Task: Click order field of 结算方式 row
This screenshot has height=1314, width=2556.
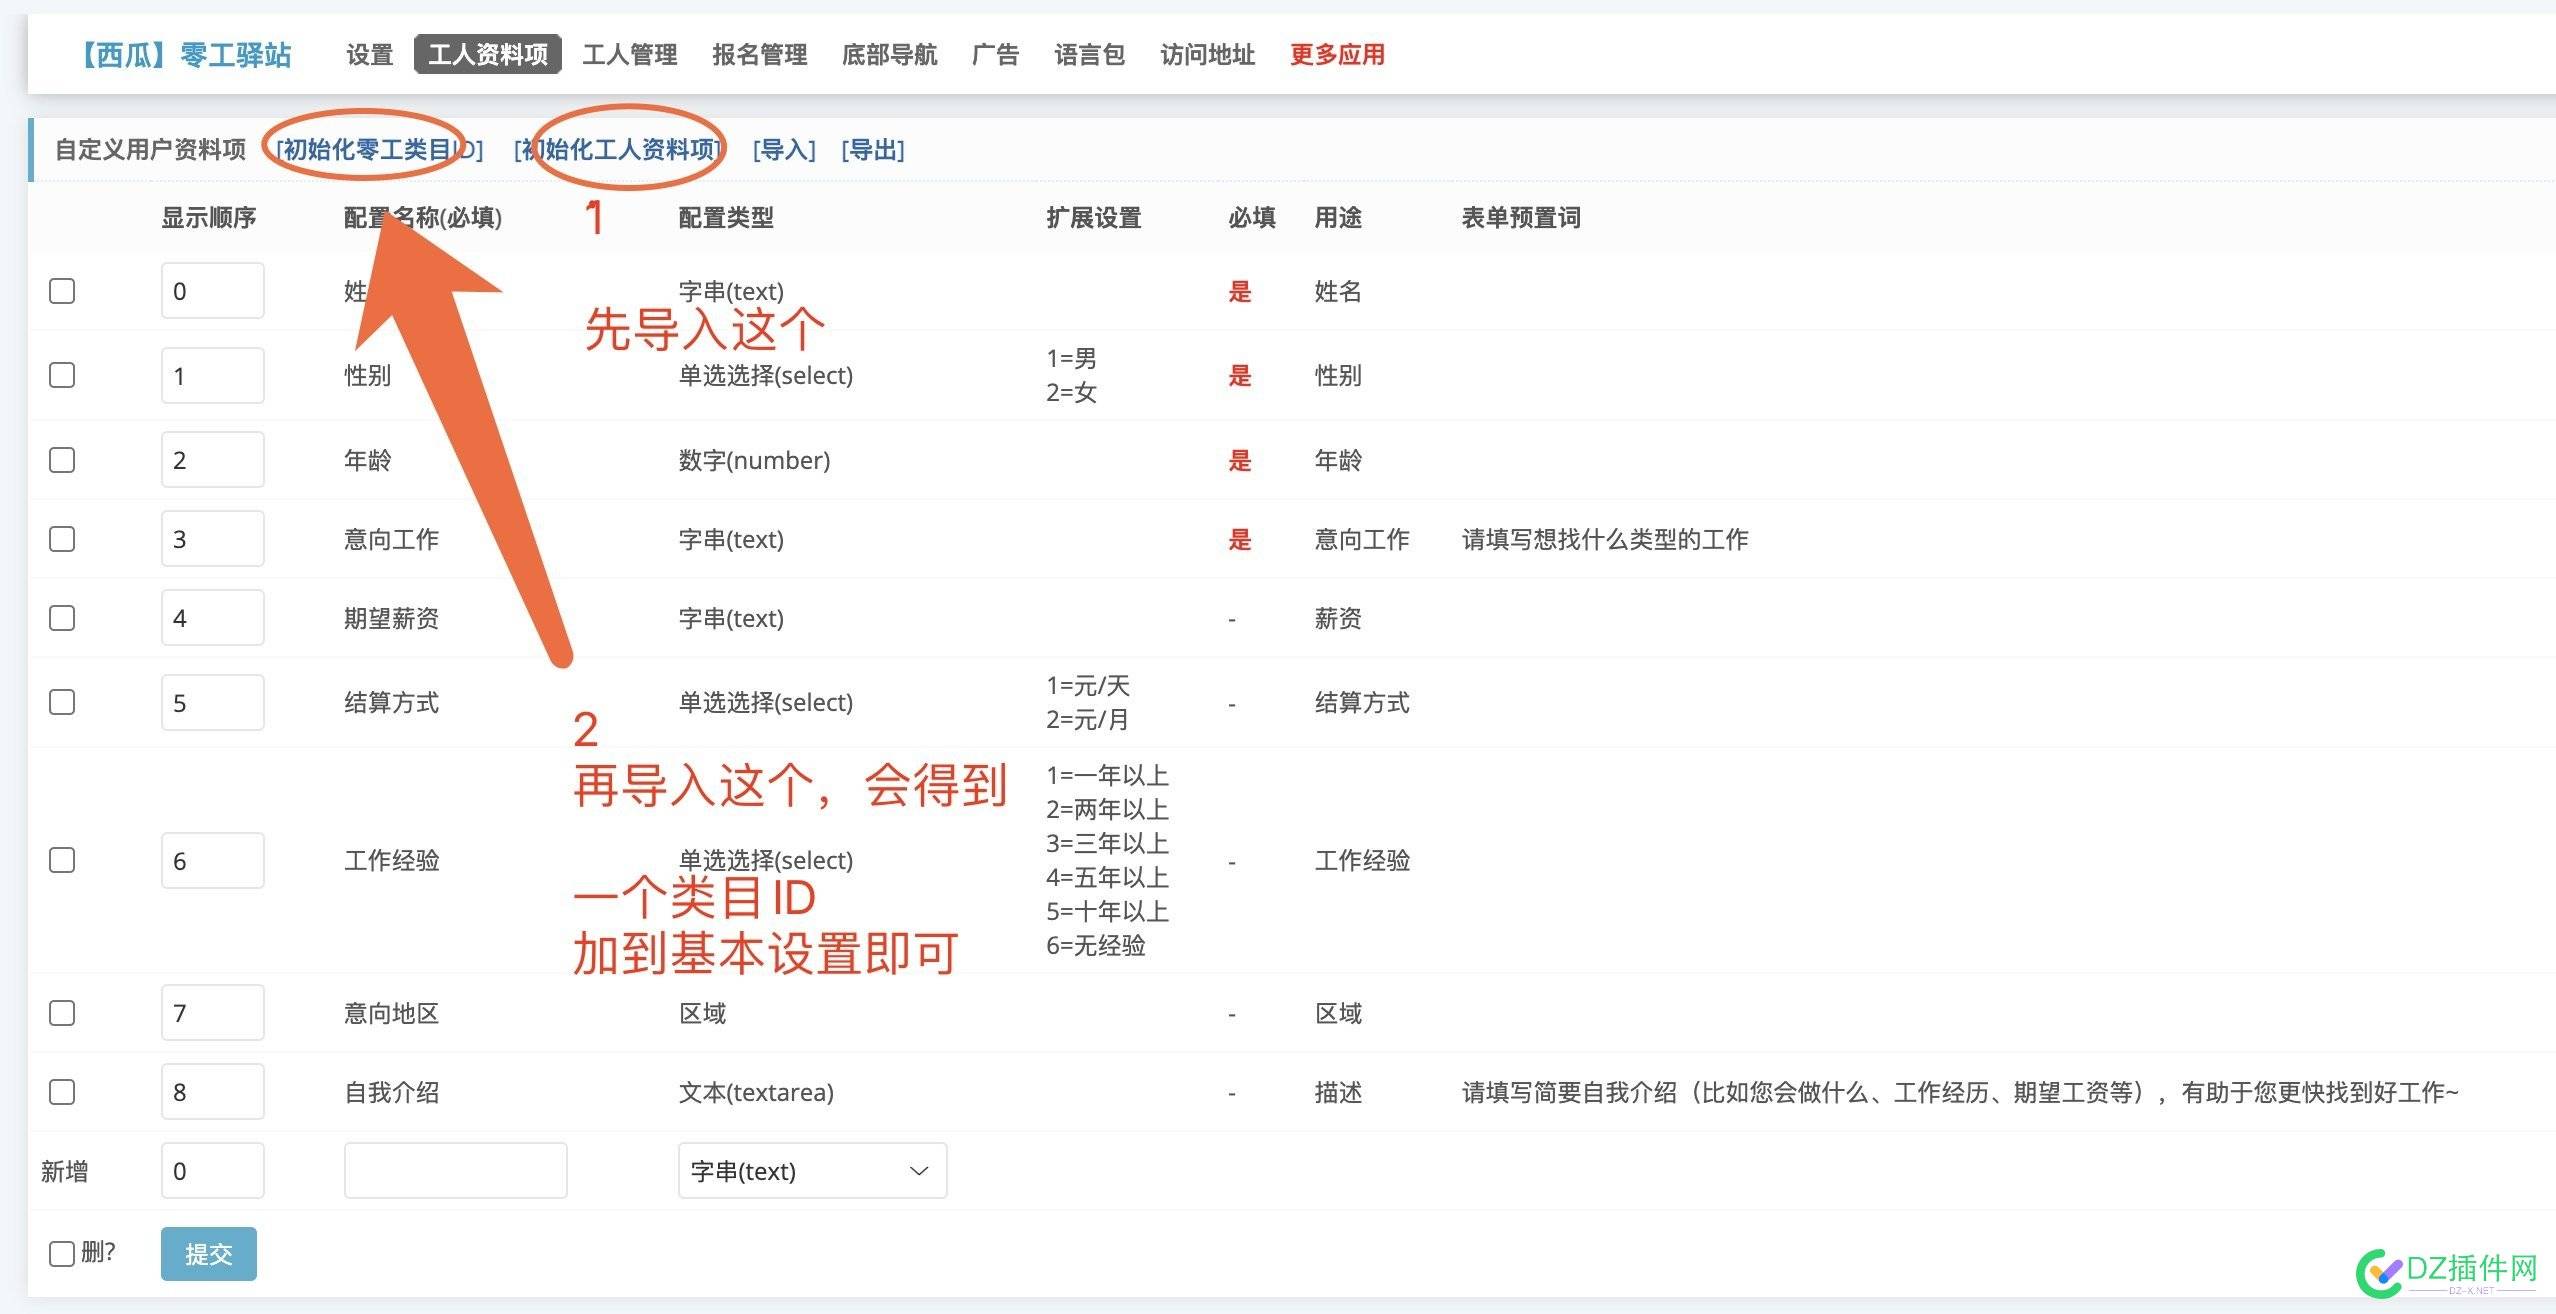Action: [x=212, y=702]
